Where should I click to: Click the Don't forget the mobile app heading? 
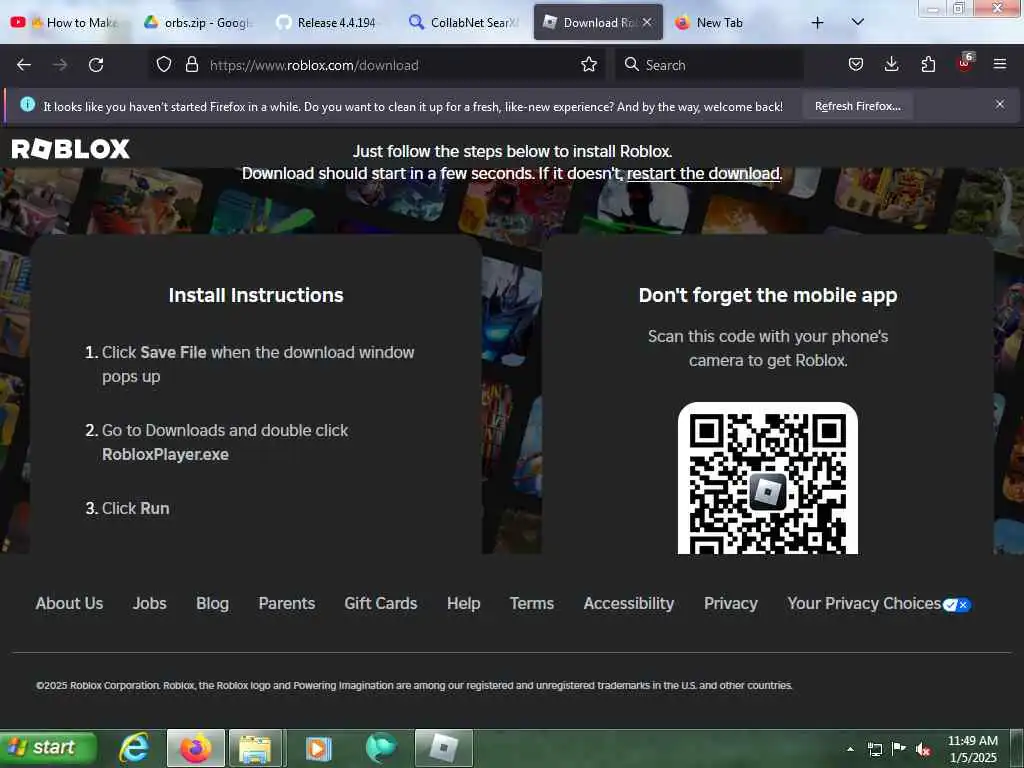pyautogui.click(x=767, y=295)
